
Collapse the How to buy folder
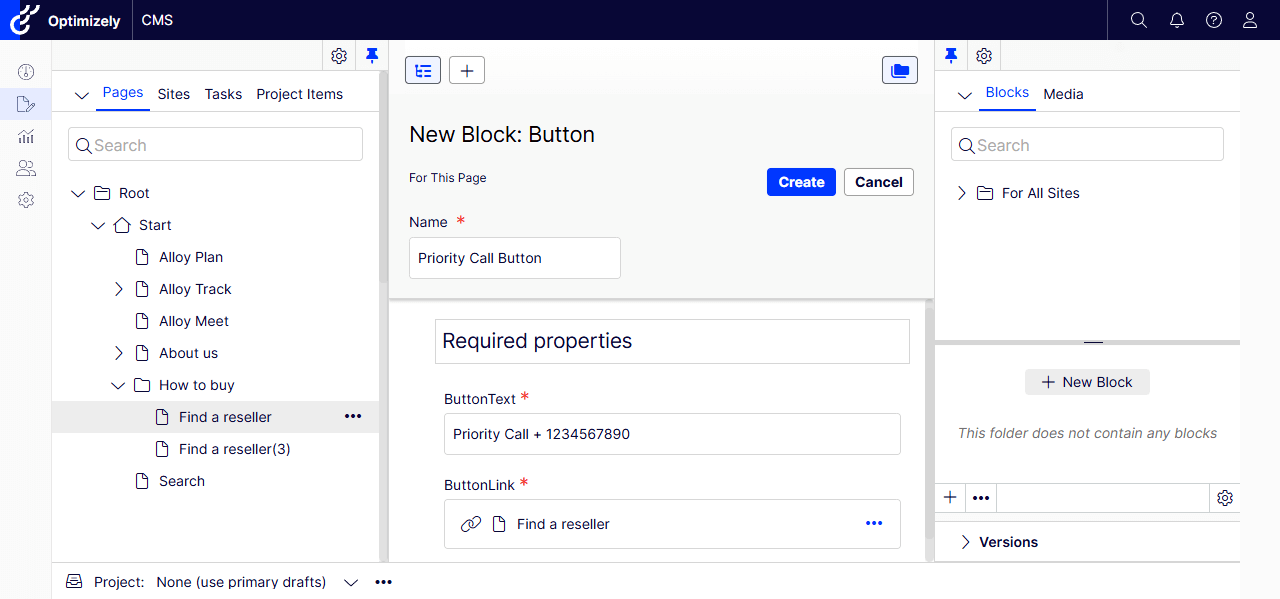[119, 385]
